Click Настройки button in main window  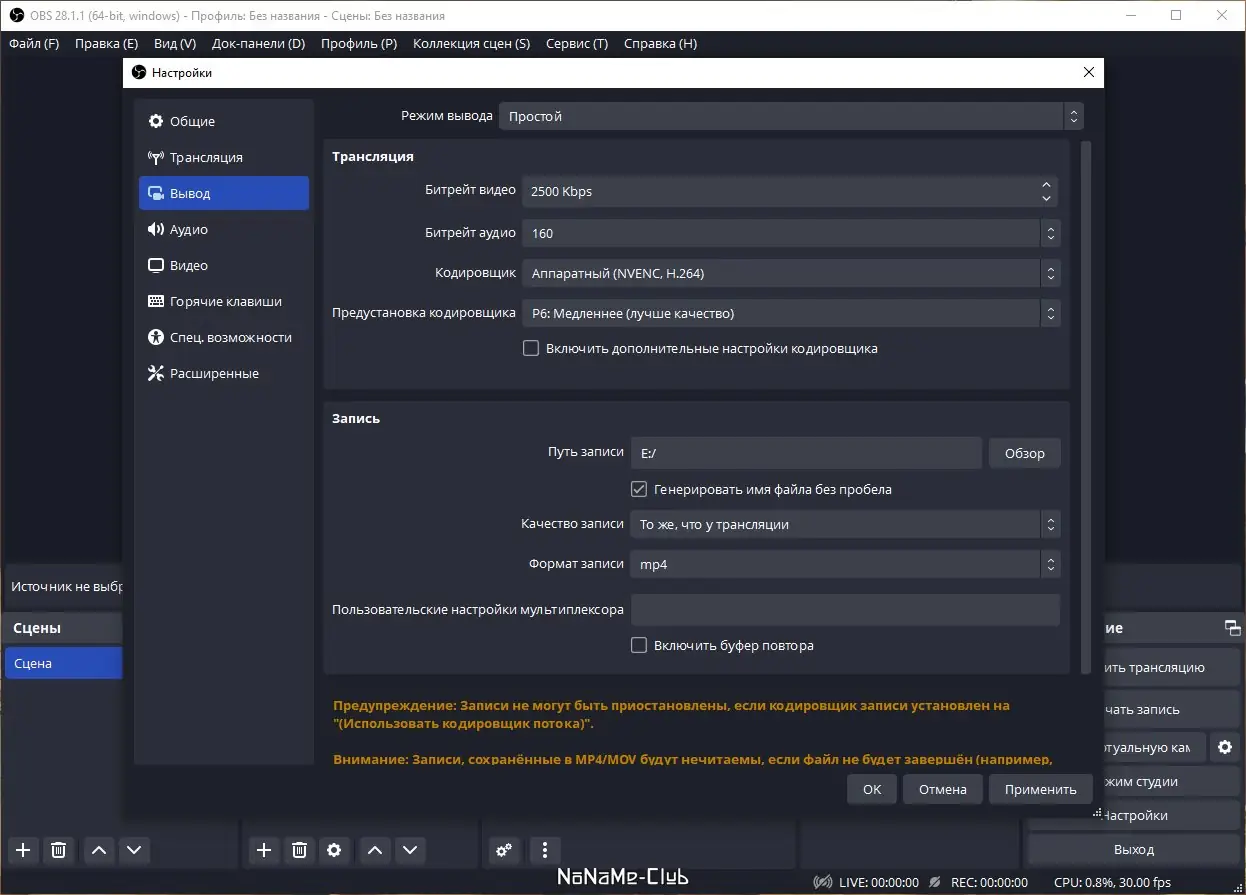tap(1134, 816)
